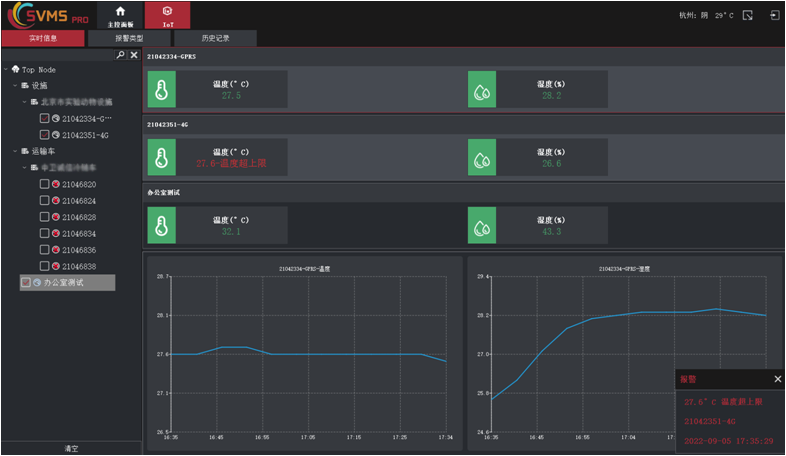The height and width of the screenshot is (456, 786).
Task: Collapse the Top Node tree
Action: point(6,70)
